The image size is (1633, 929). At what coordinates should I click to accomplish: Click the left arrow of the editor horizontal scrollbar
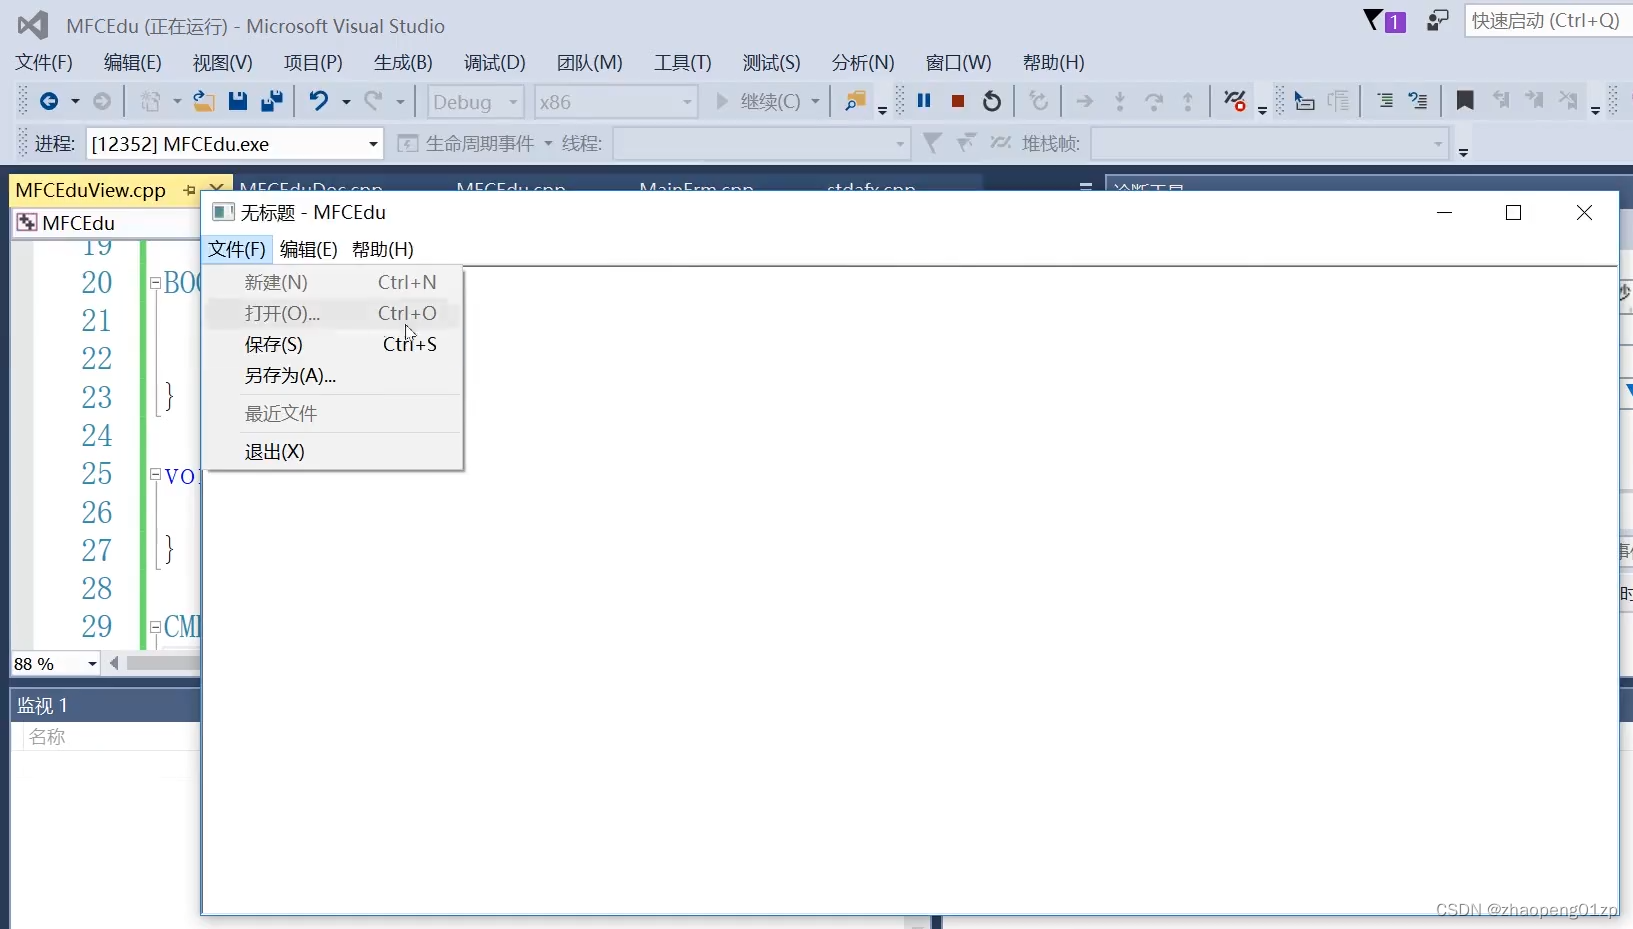pyautogui.click(x=114, y=663)
